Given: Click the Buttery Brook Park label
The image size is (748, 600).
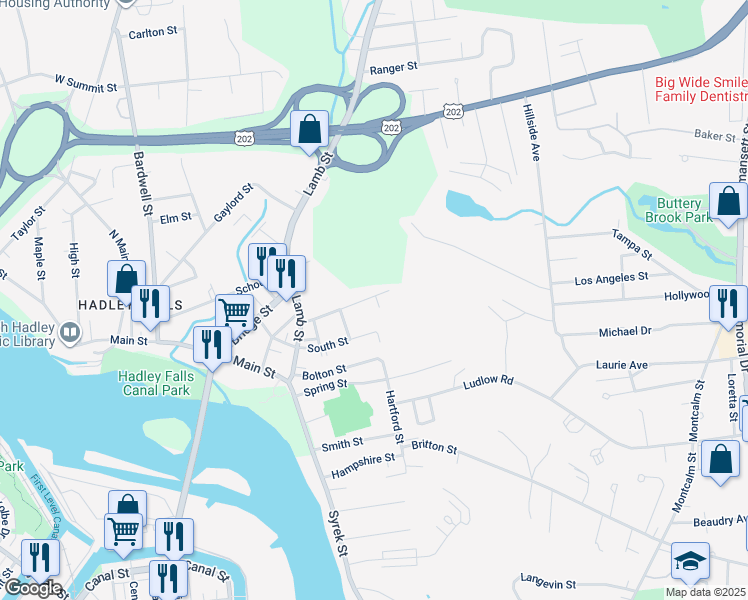Looking at the screenshot, I should click(x=678, y=210).
